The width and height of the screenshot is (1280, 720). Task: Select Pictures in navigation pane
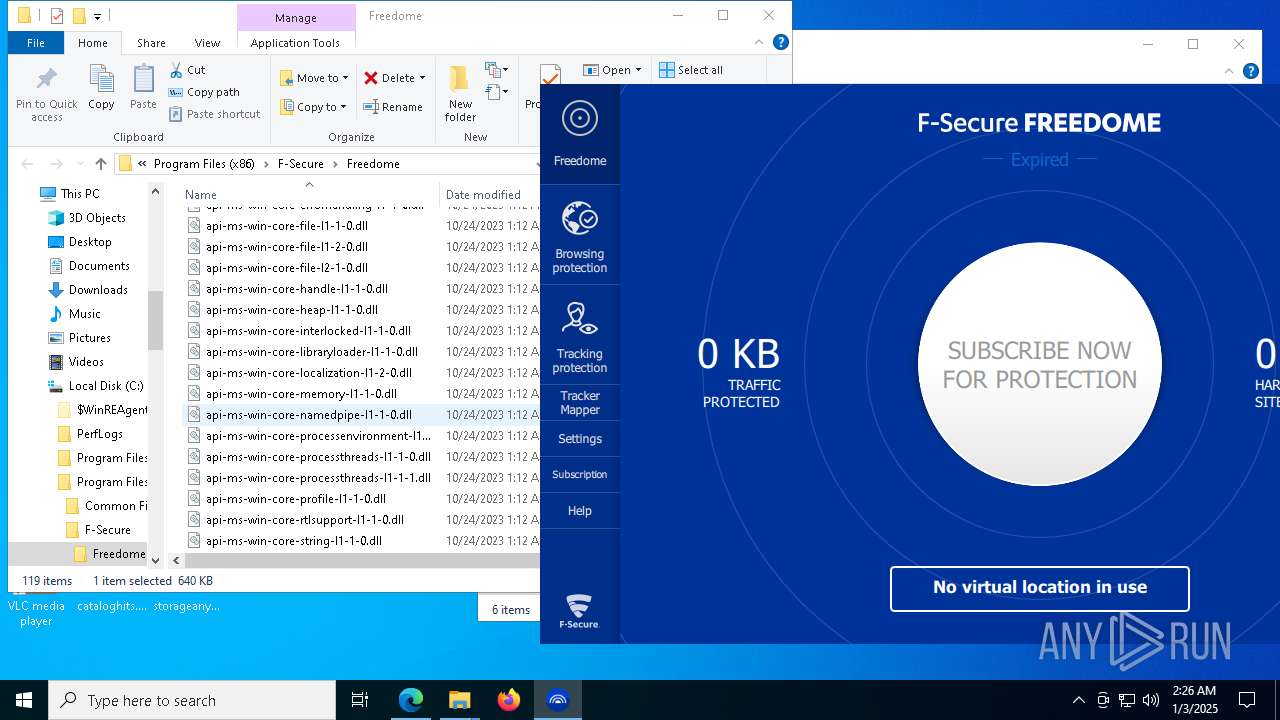(89, 338)
